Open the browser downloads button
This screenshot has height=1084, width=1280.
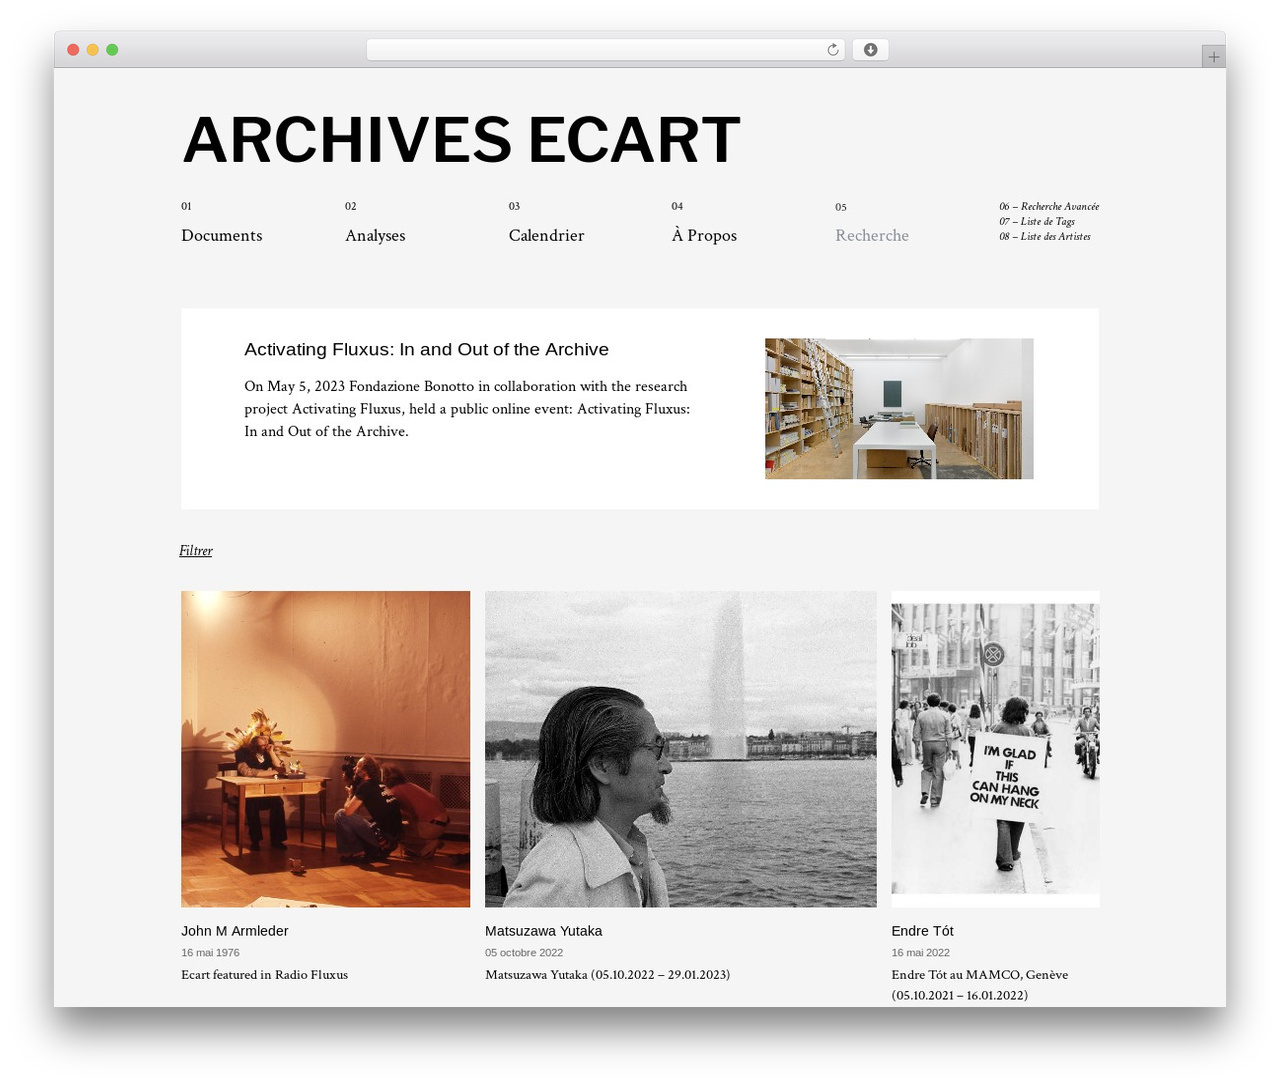point(870,50)
